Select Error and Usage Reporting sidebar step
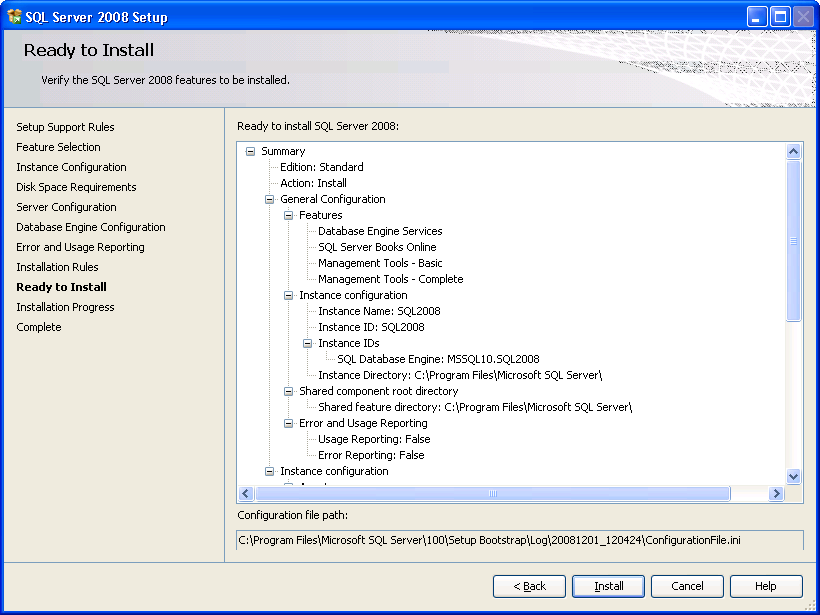820x615 pixels. coord(81,247)
